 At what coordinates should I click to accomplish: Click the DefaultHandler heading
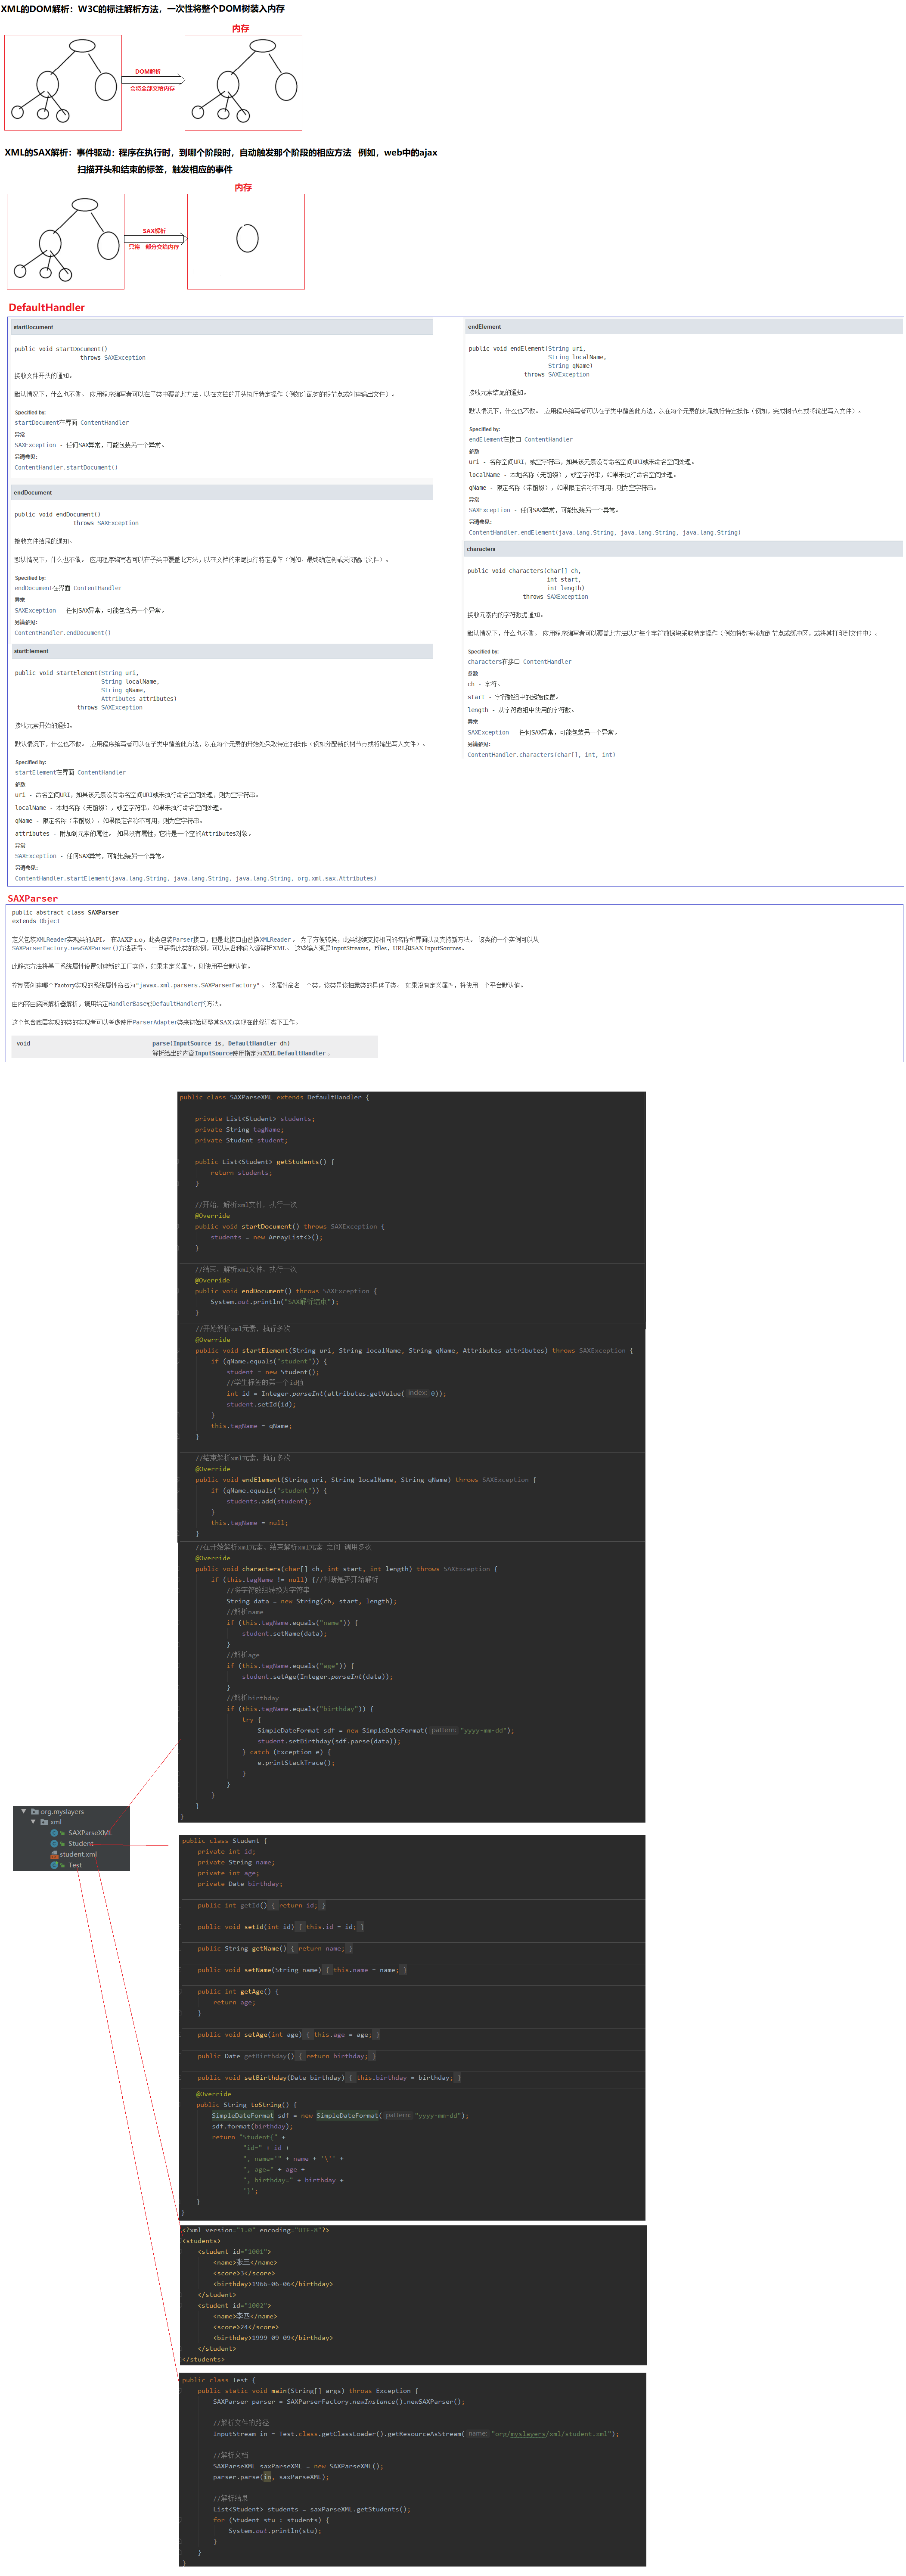(x=47, y=307)
